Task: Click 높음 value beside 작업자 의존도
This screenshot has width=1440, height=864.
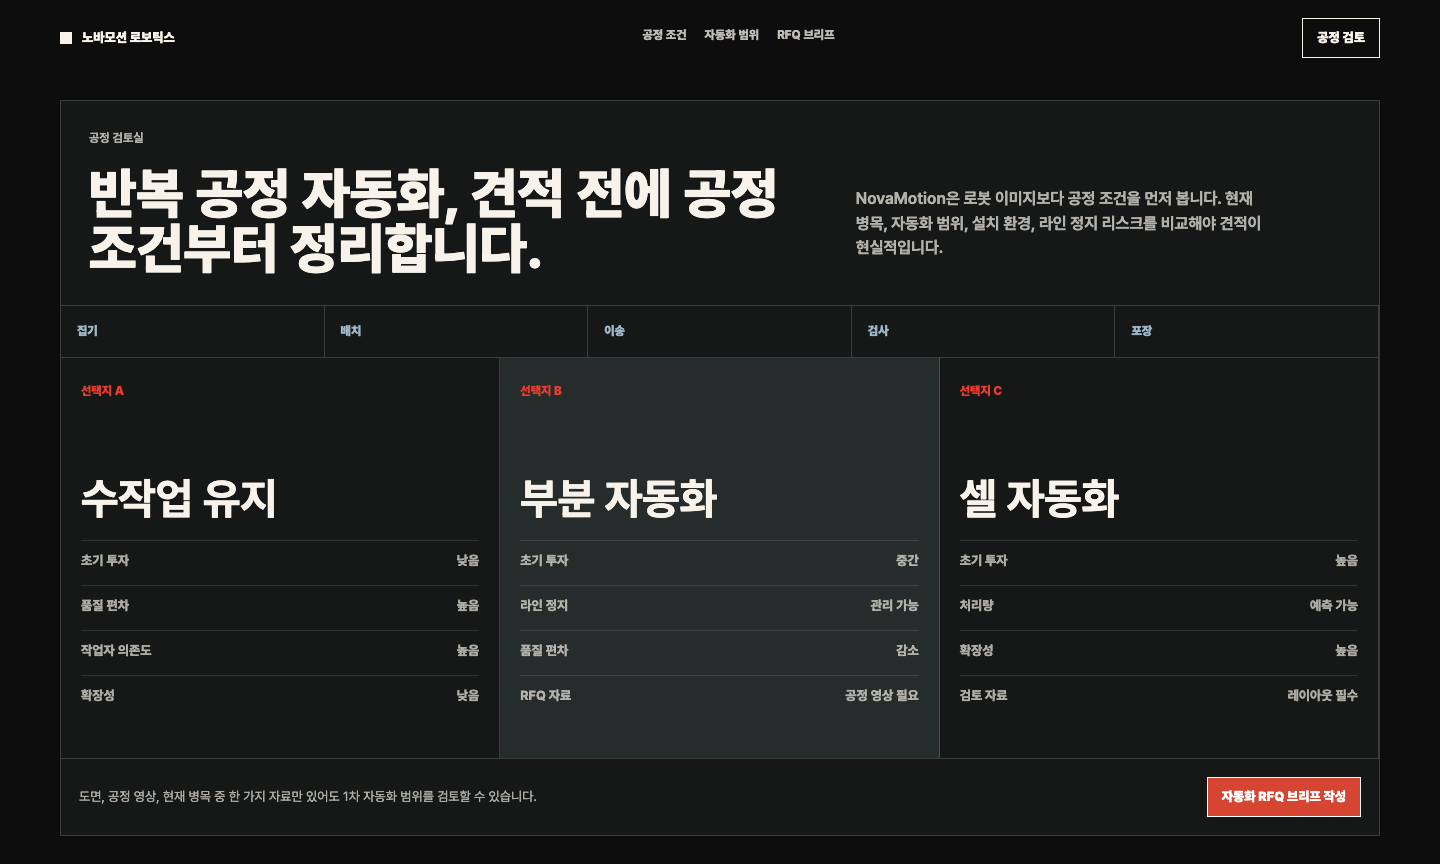Action: coord(468,651)
